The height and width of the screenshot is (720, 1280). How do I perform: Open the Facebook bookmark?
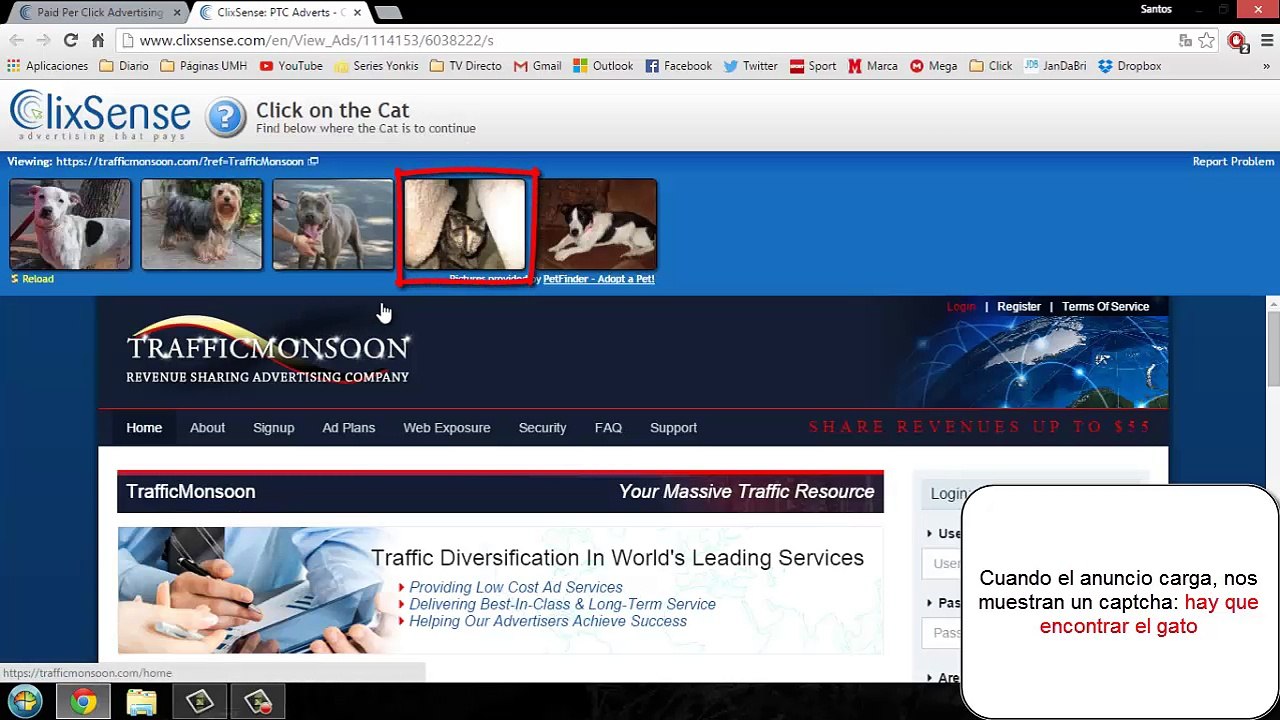pos(679,66)
